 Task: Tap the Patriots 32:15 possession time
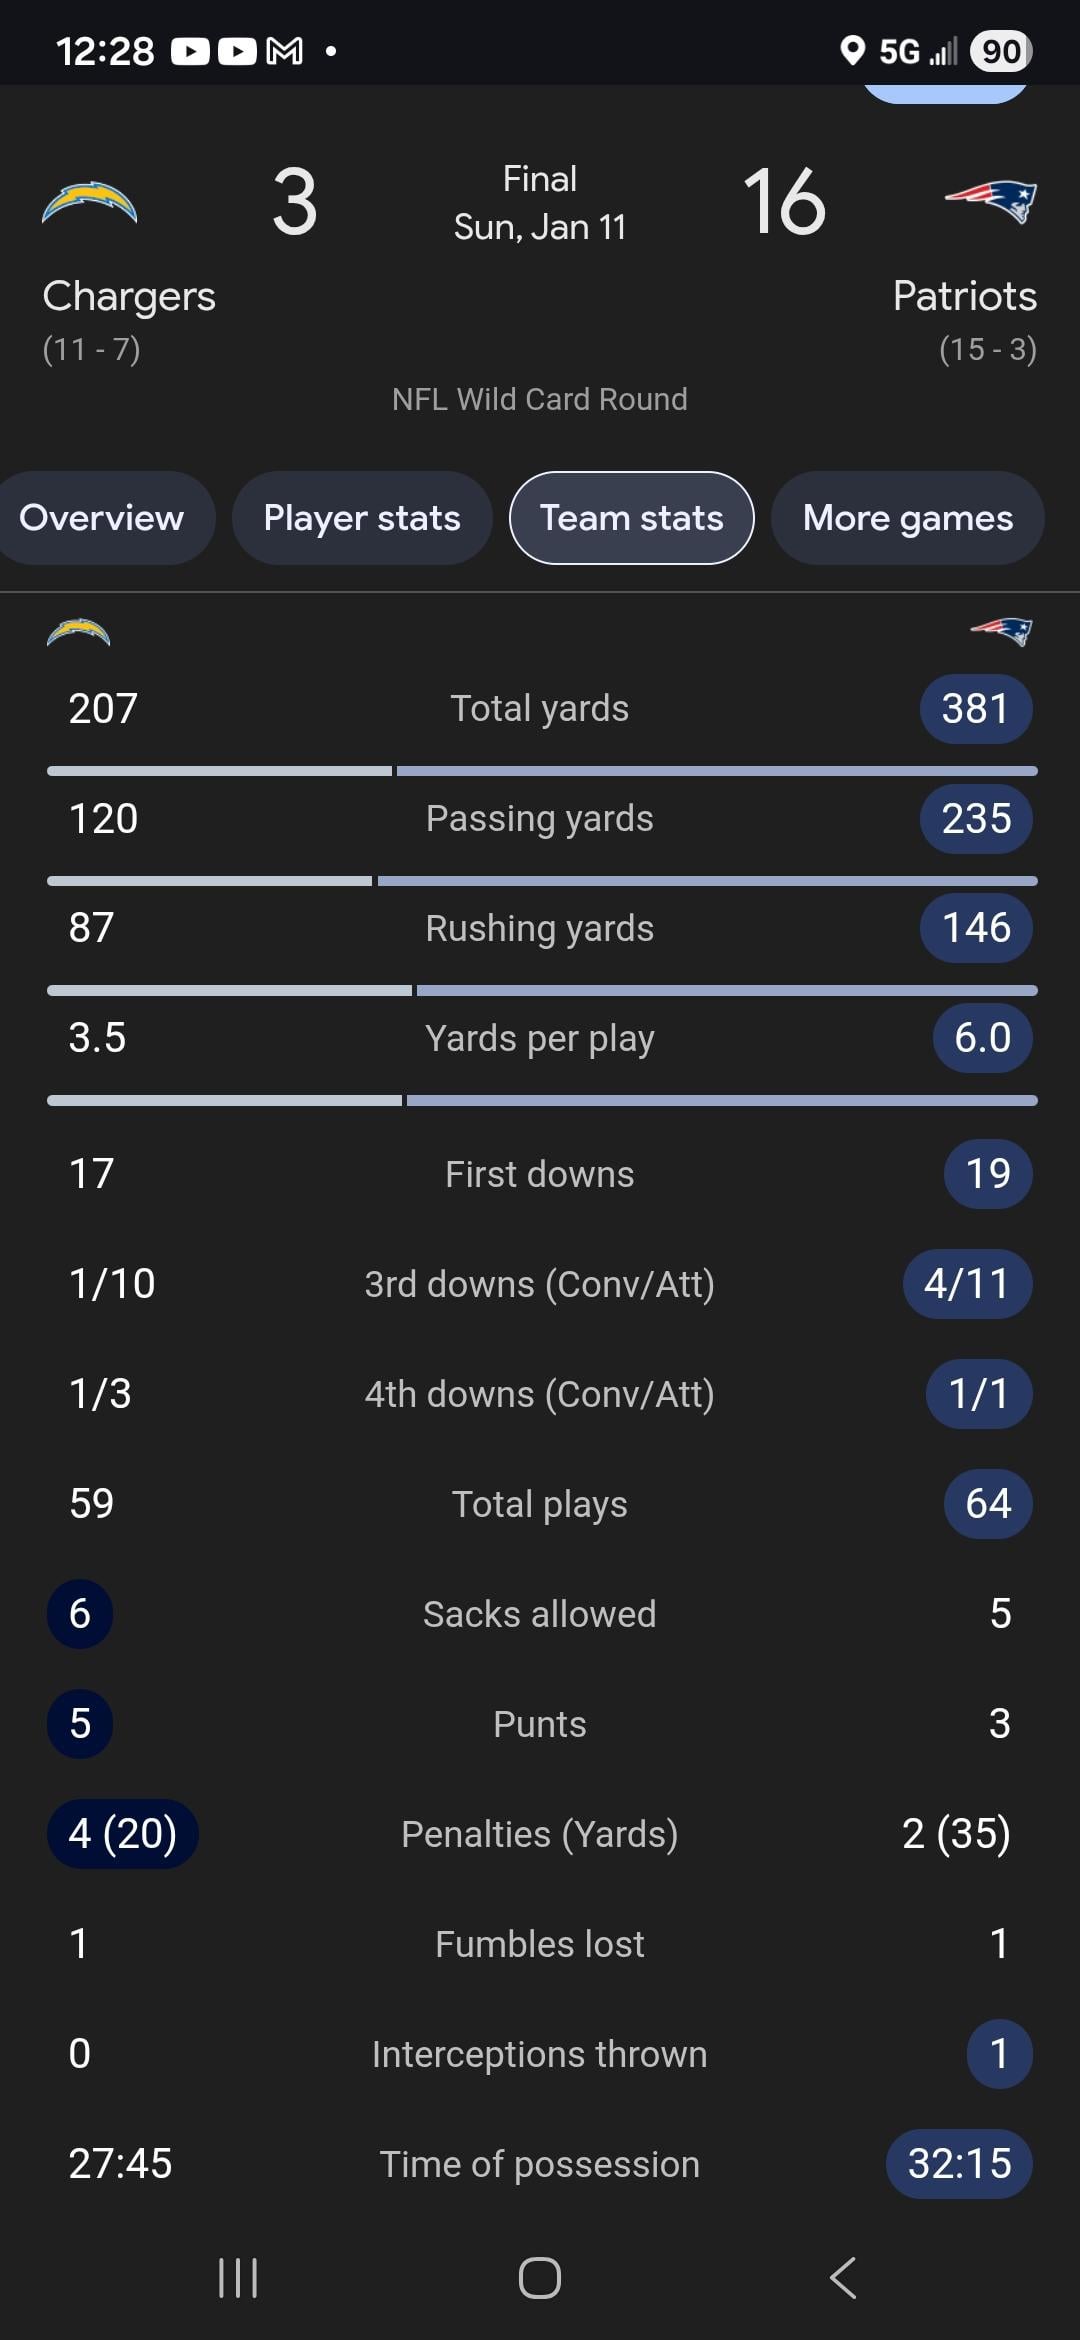(959, 2164)
